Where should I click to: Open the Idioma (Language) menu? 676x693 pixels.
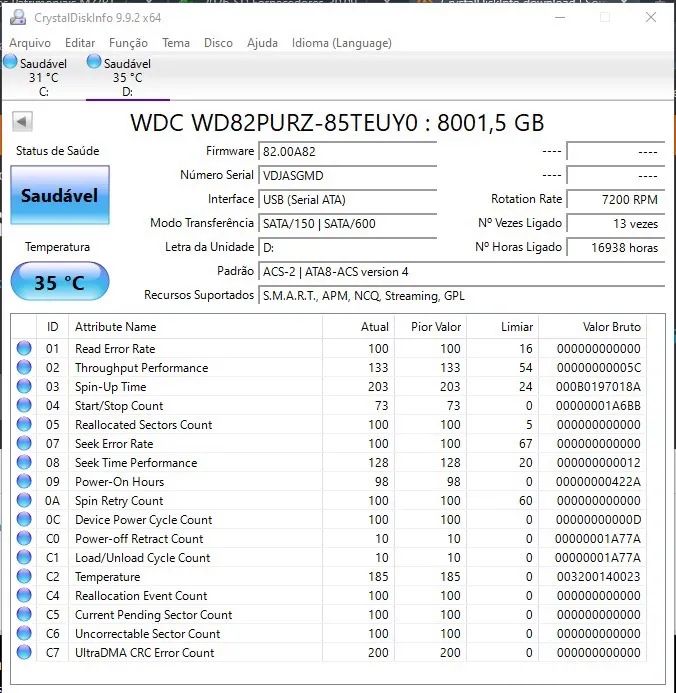[x=342, y=43]
